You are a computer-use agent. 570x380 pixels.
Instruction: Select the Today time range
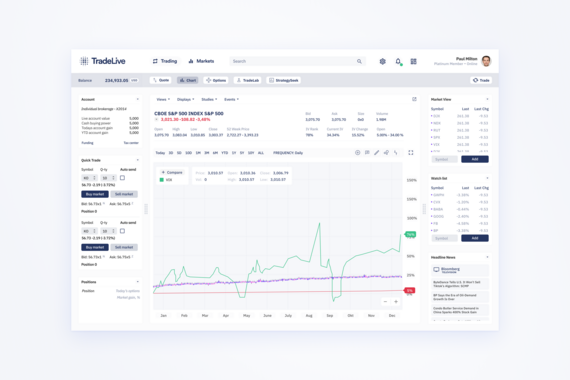pos(160,153)
